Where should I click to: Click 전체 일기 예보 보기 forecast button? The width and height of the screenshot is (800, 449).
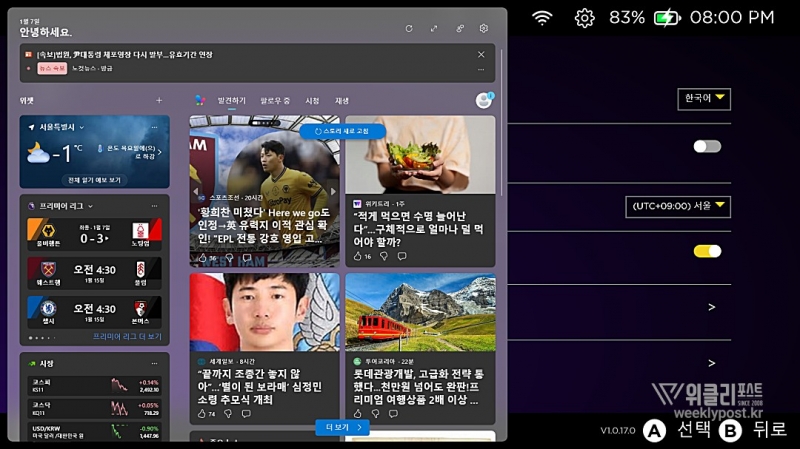pos(94,180)
